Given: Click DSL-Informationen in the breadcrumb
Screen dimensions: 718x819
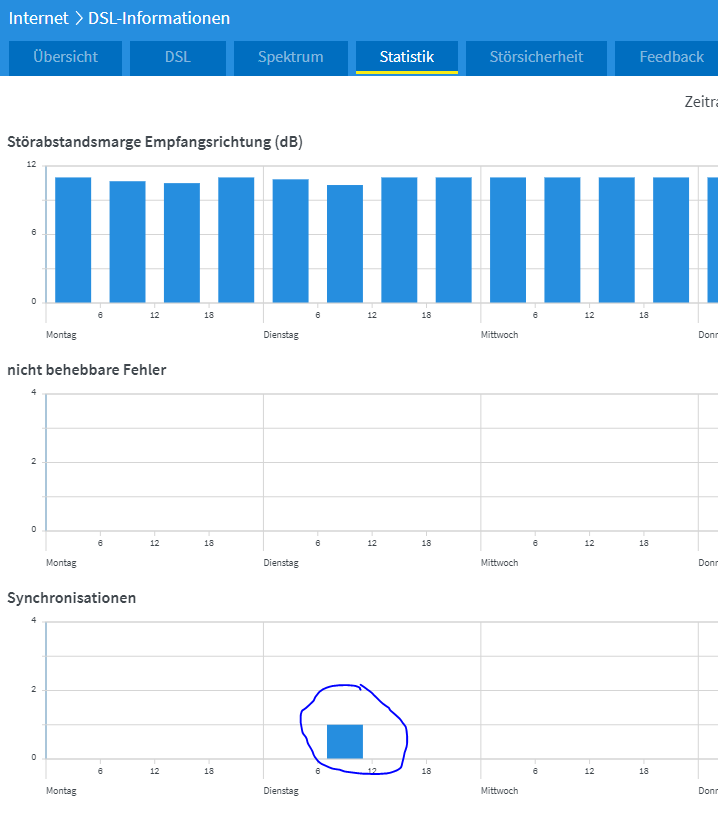Looking at the screenshot, I should (x=159, y=18).
